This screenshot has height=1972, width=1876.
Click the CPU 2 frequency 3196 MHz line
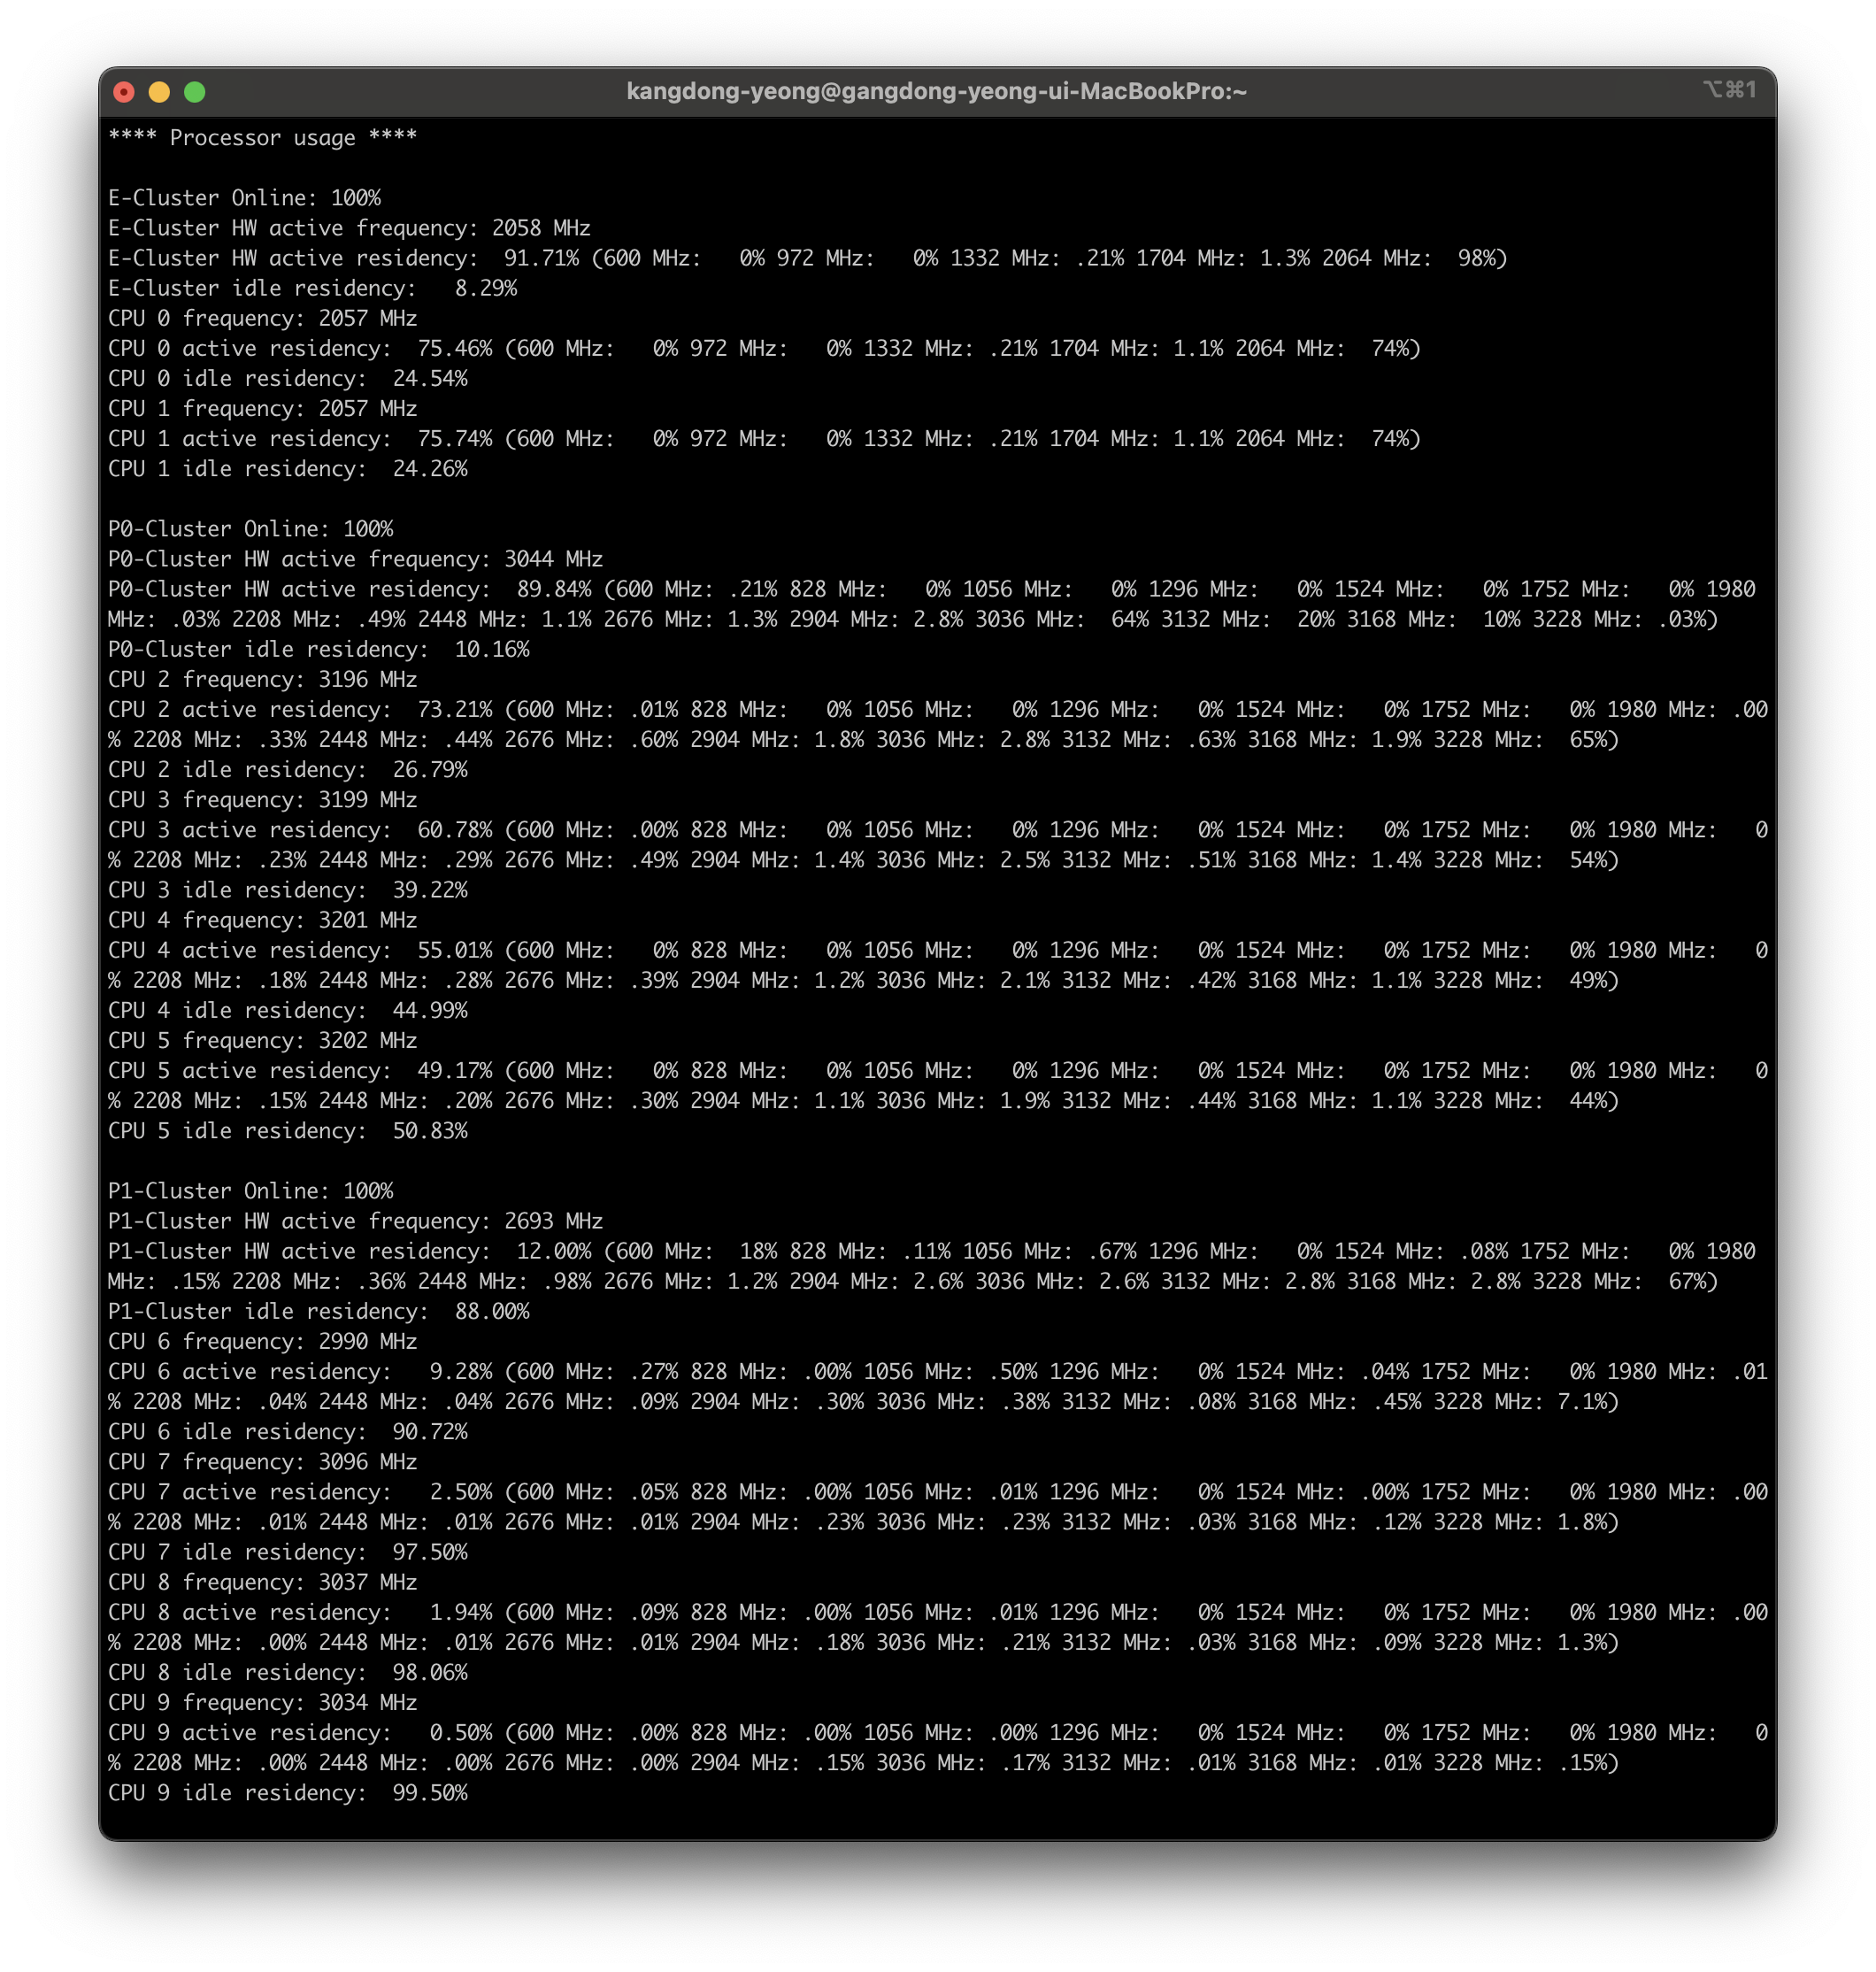pos(262,679)
